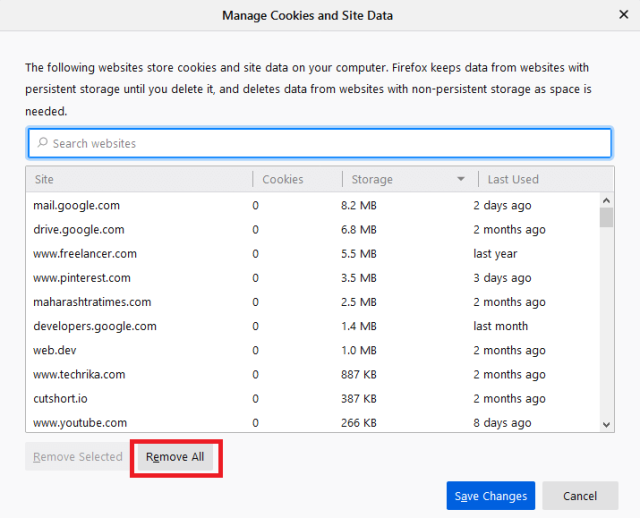The image size is (640, 518).
Task: Click the 1.0 MB storage value
Action: tap(359, 350)
